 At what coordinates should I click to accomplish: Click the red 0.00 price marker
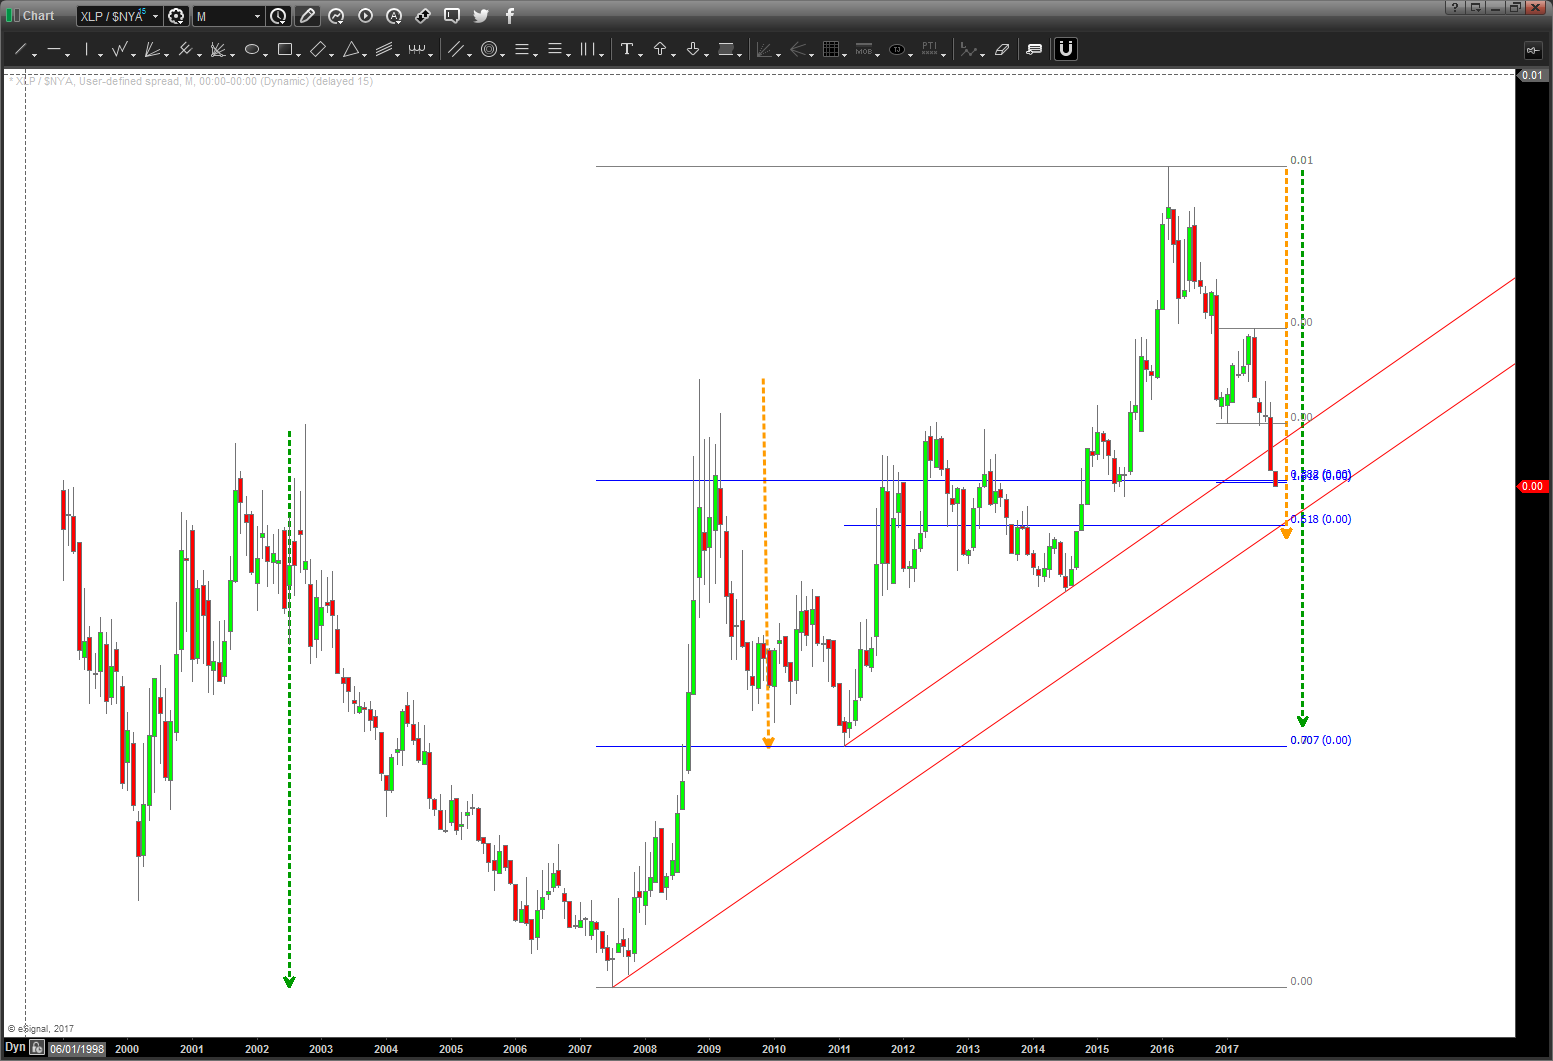pyautogui.click(x=1532, y=486)
